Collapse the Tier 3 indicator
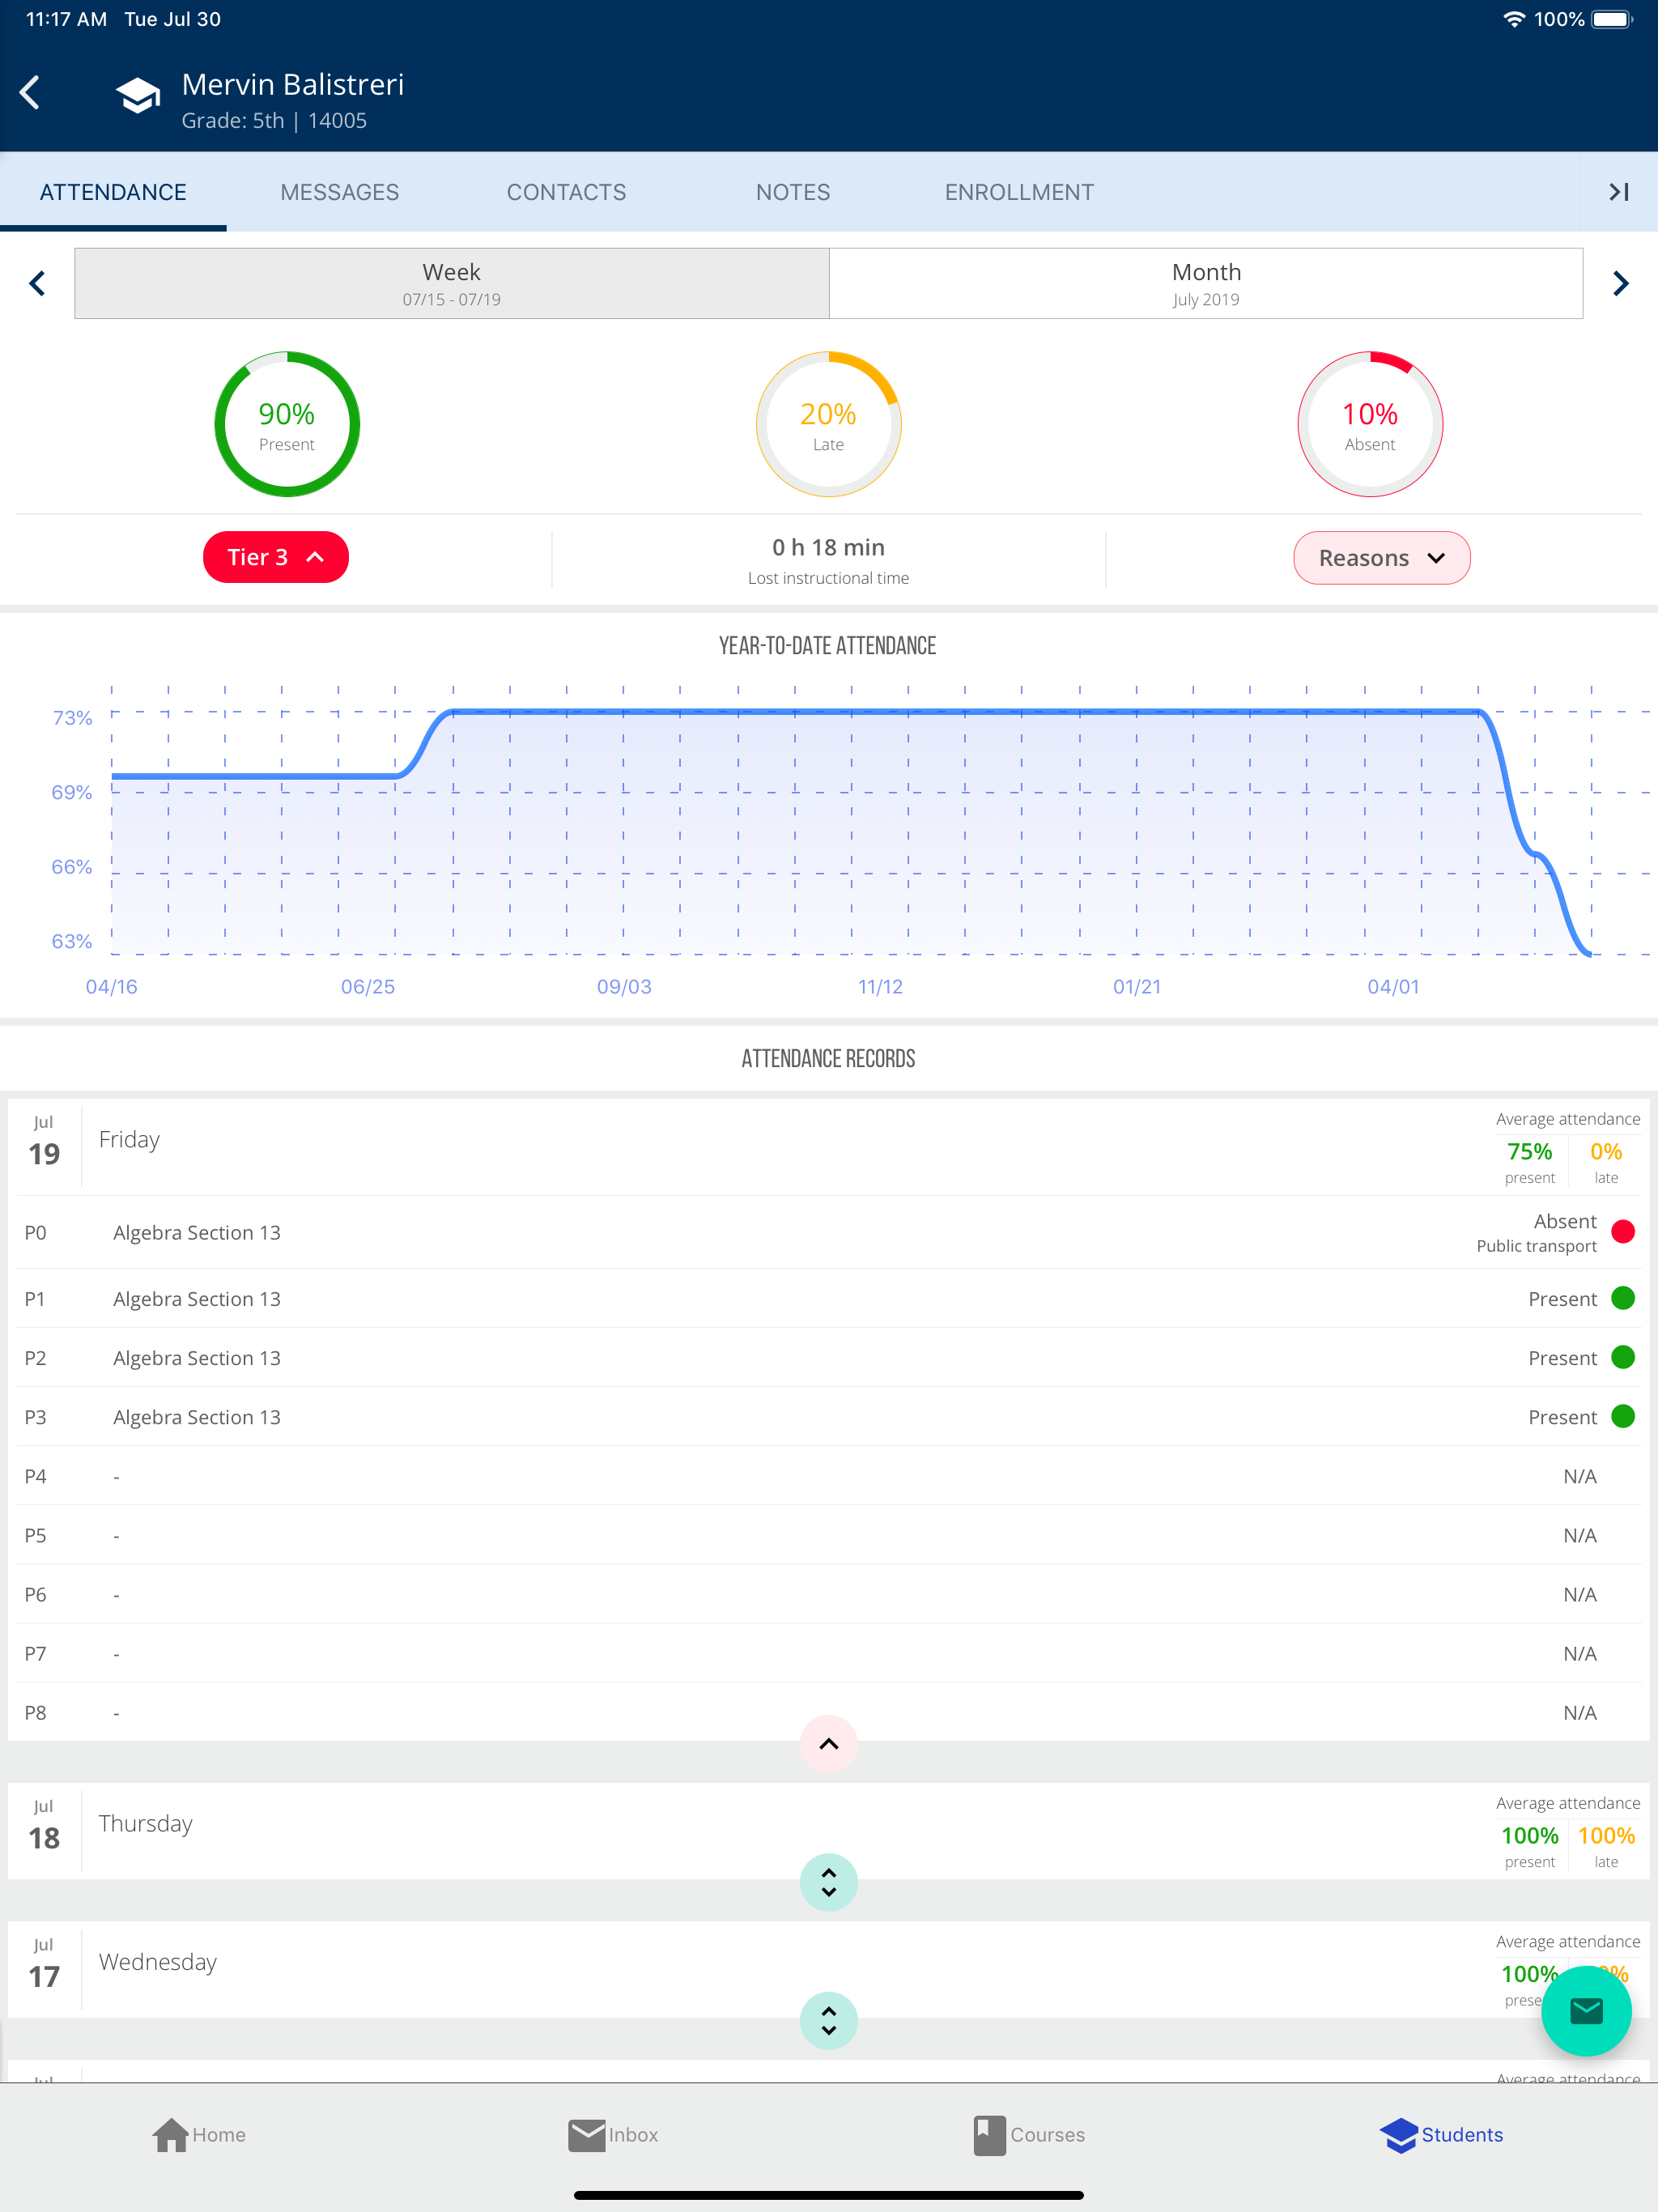1658x2212 pixels. tap(276, 557)
